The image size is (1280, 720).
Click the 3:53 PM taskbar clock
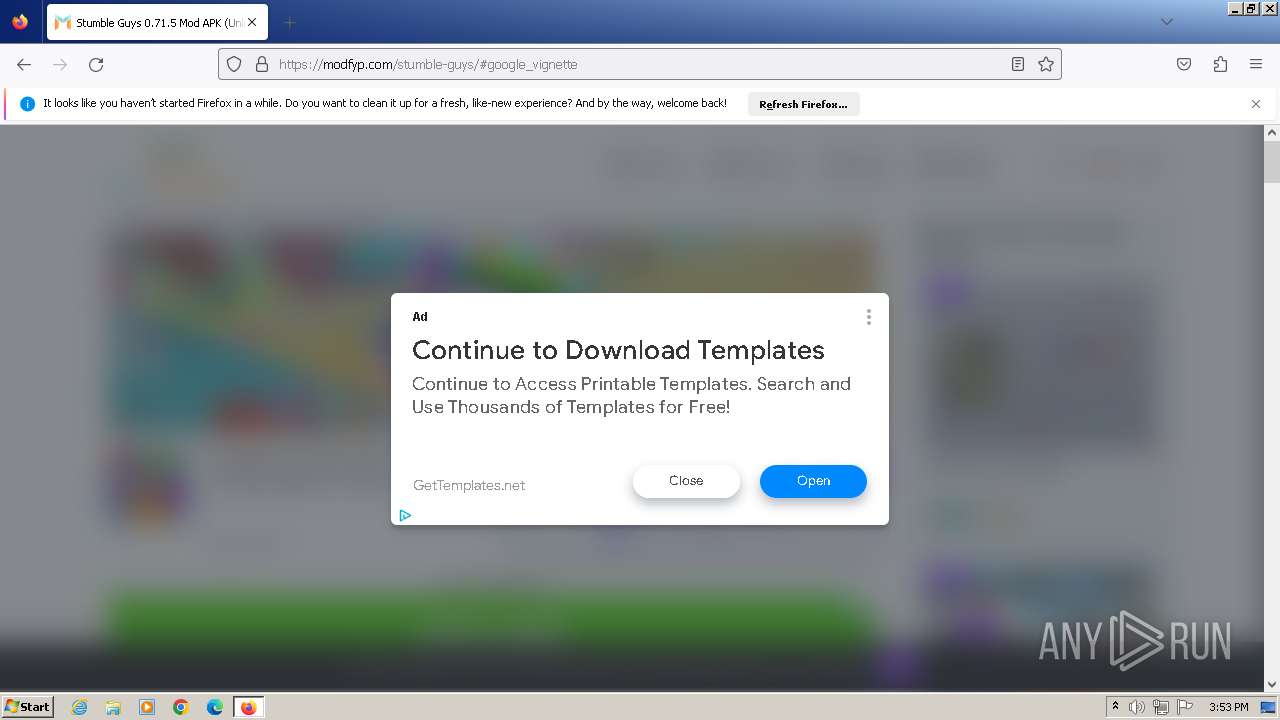pos(1228,707)
